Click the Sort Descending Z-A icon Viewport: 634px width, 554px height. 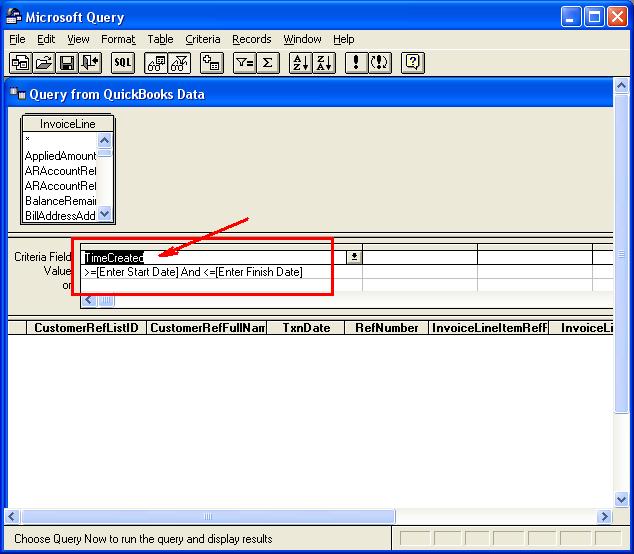[324, 63]
